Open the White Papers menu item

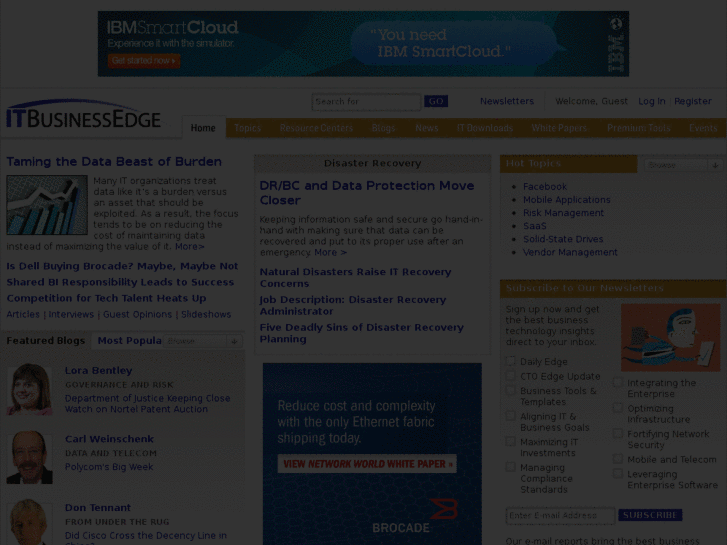[559, 128]
